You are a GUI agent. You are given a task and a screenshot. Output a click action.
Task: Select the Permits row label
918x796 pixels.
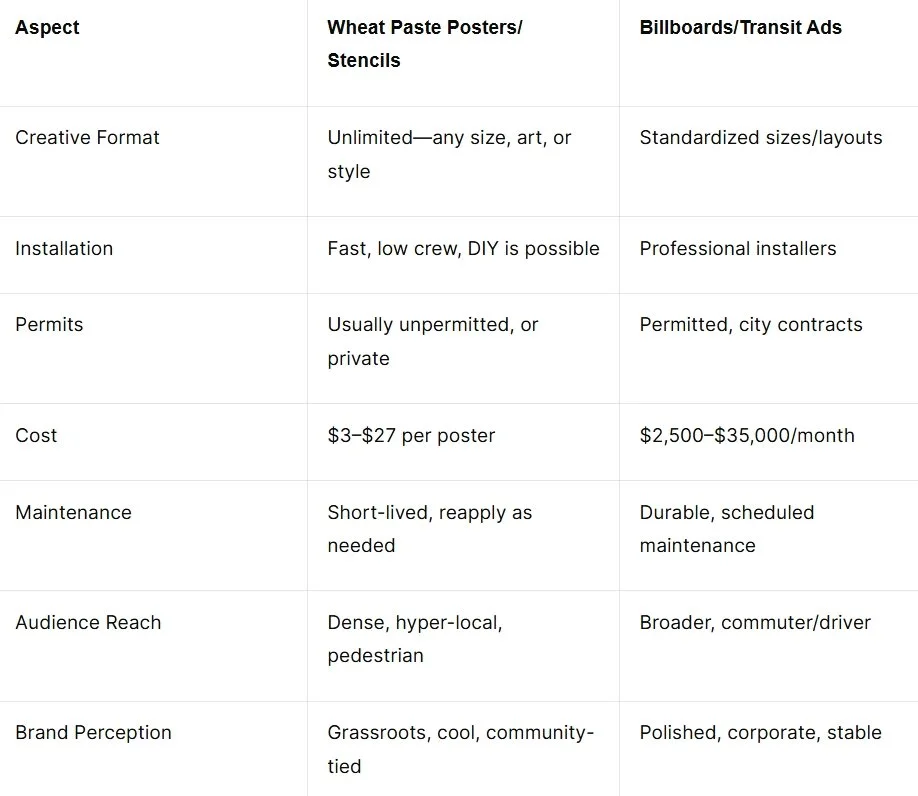(49, 325)
